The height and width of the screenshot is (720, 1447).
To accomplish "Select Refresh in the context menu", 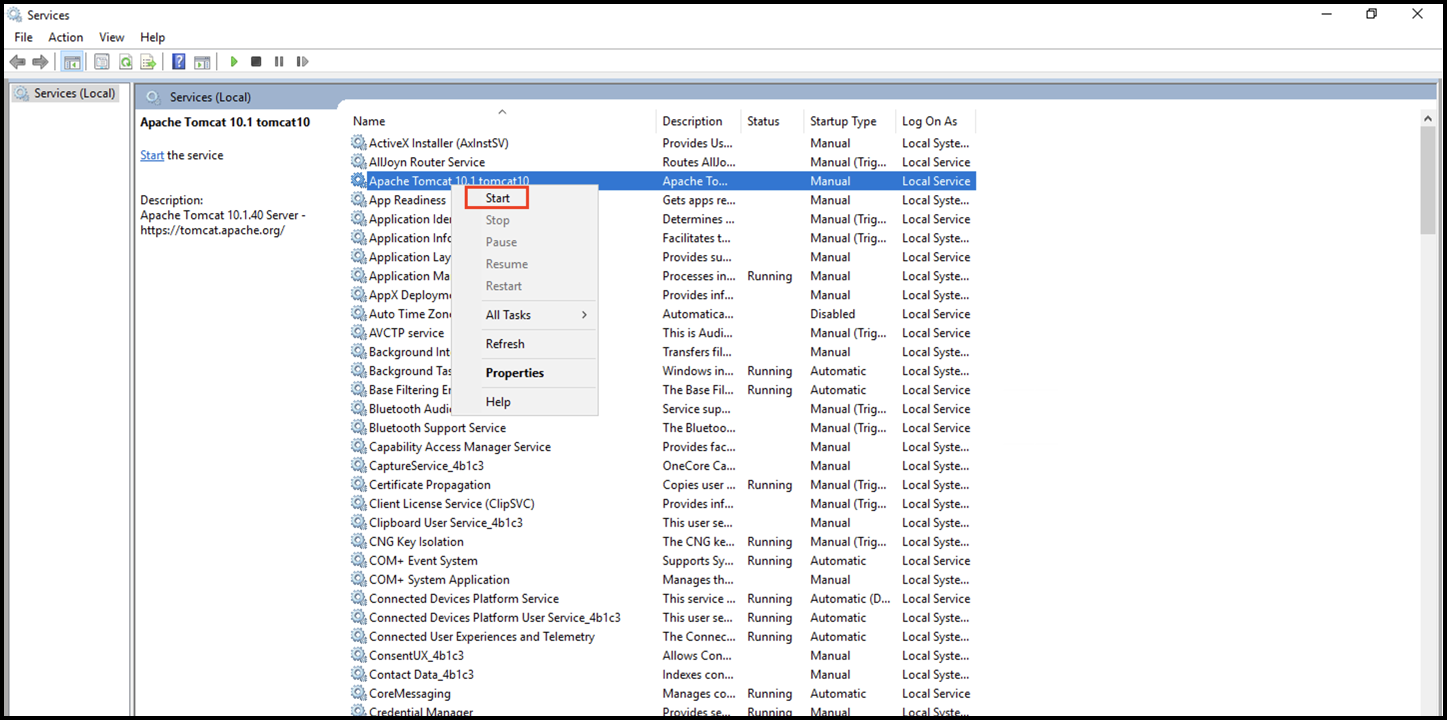I will (505, 344).
